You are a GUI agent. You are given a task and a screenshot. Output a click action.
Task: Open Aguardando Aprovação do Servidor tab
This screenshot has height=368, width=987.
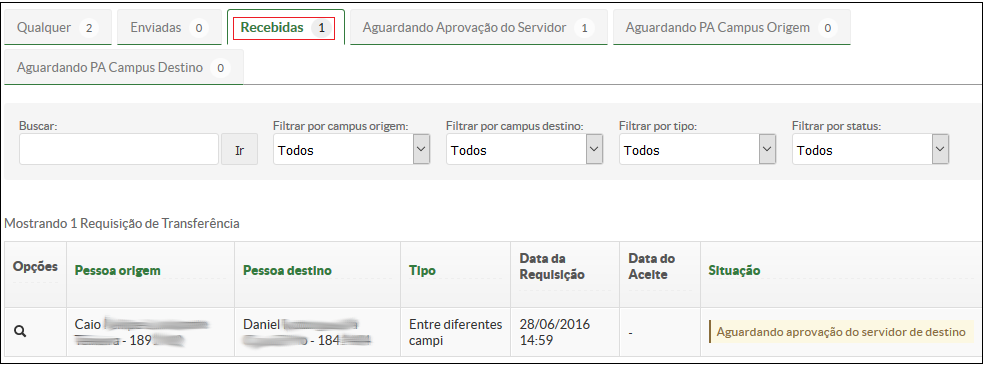478,28
